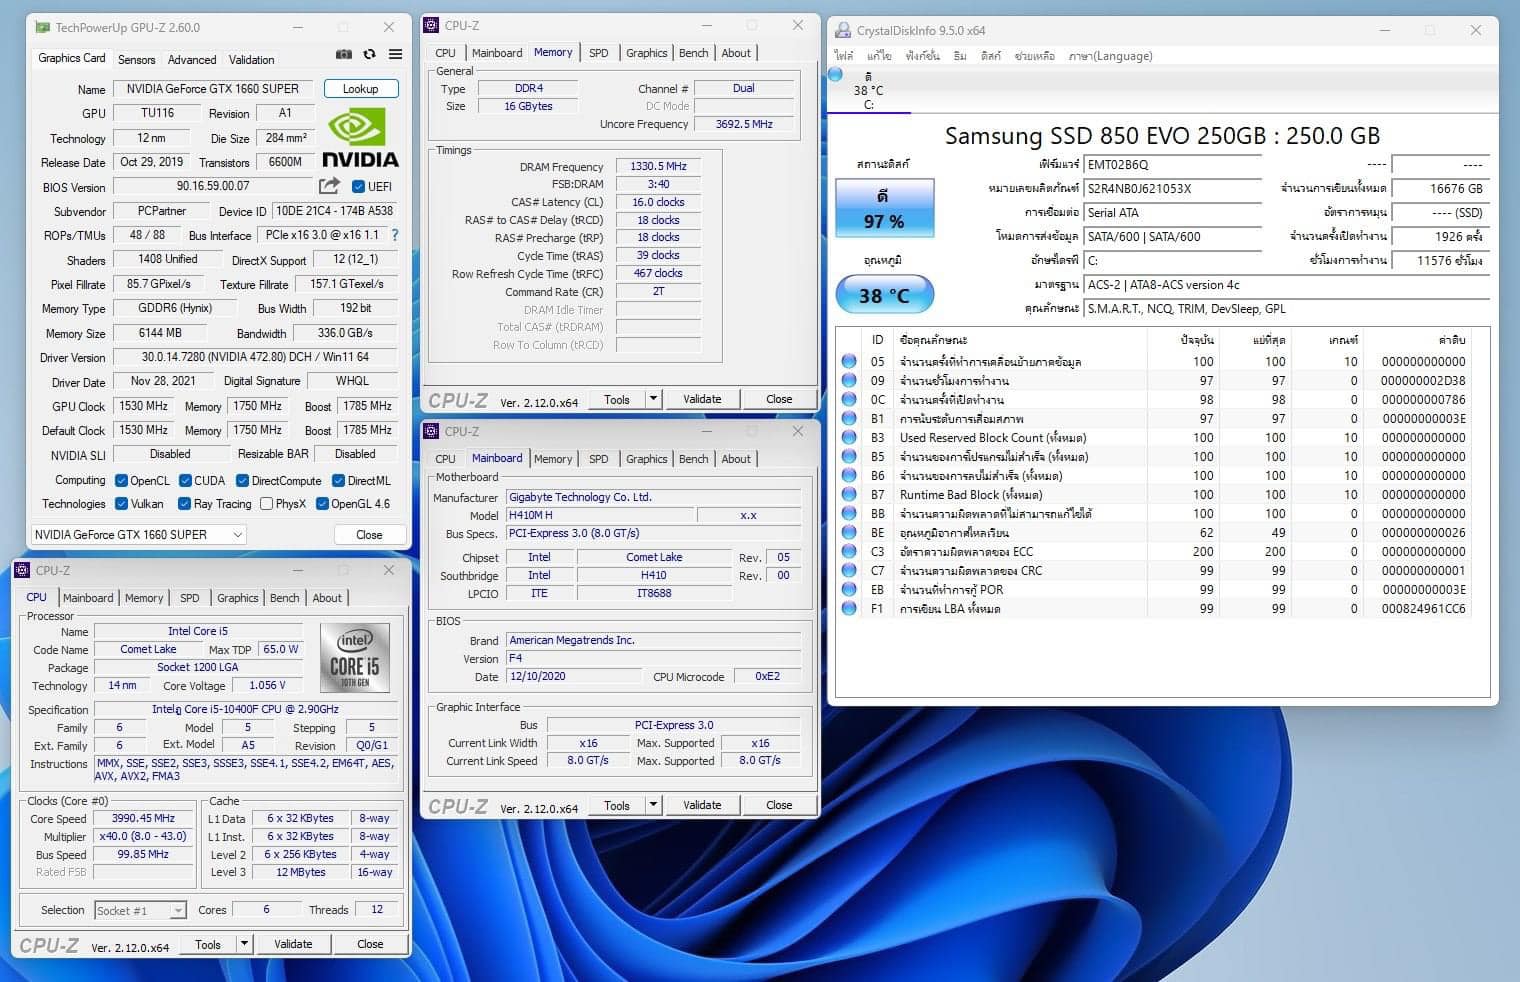Open the Bus Interface question mark help
Viewport: 1520px width, 982px height.
395,235
